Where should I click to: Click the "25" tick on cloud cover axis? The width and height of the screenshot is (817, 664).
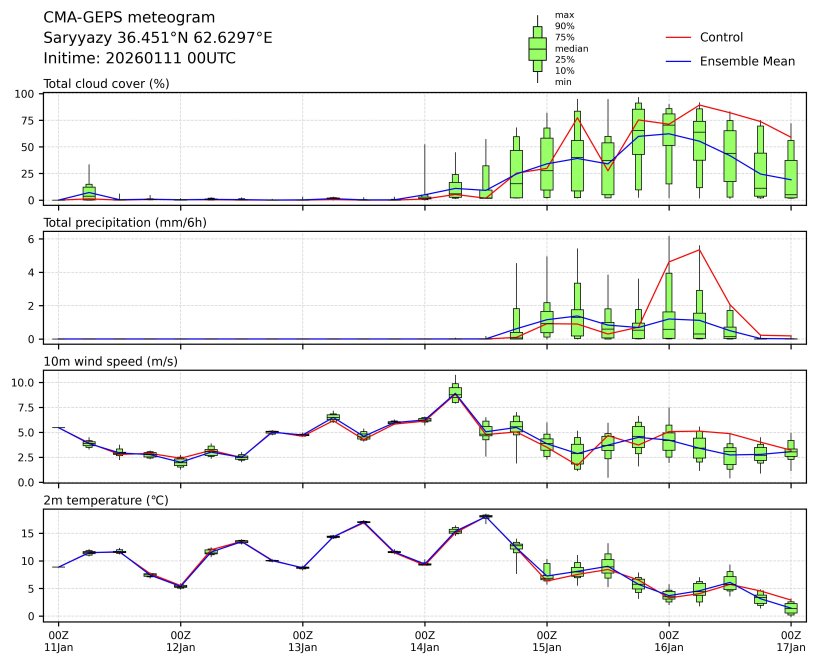(x=27, y=174)
